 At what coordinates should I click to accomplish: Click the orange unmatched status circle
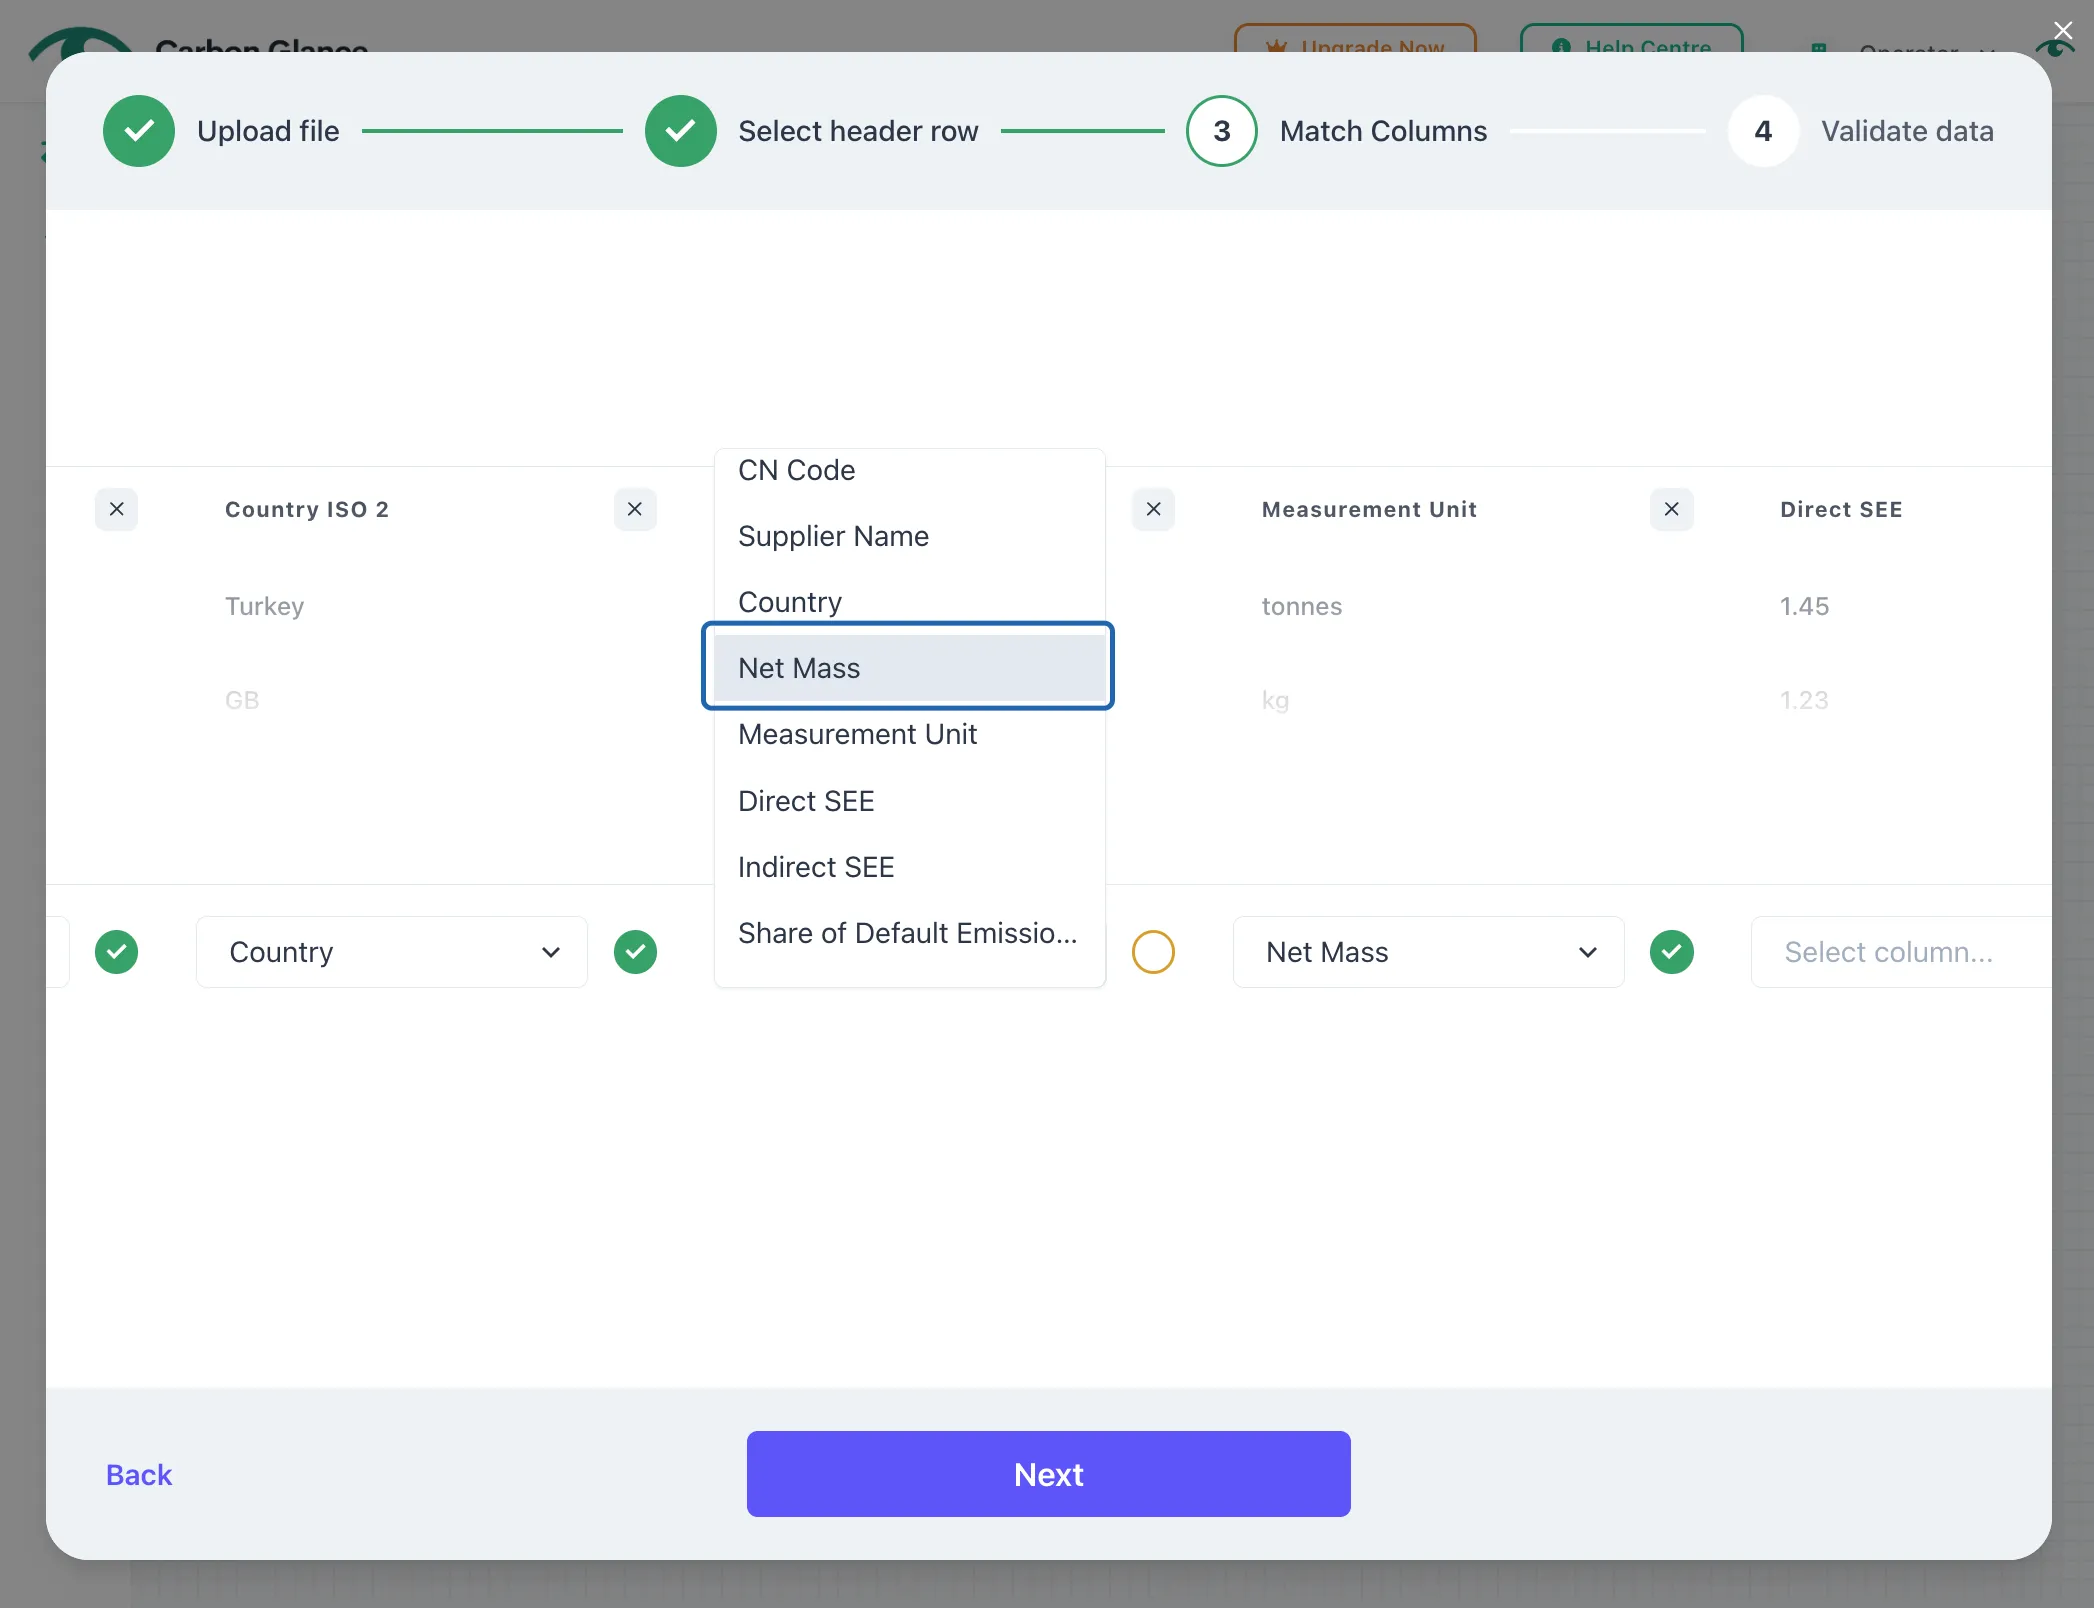click(x=1153, y=951)
